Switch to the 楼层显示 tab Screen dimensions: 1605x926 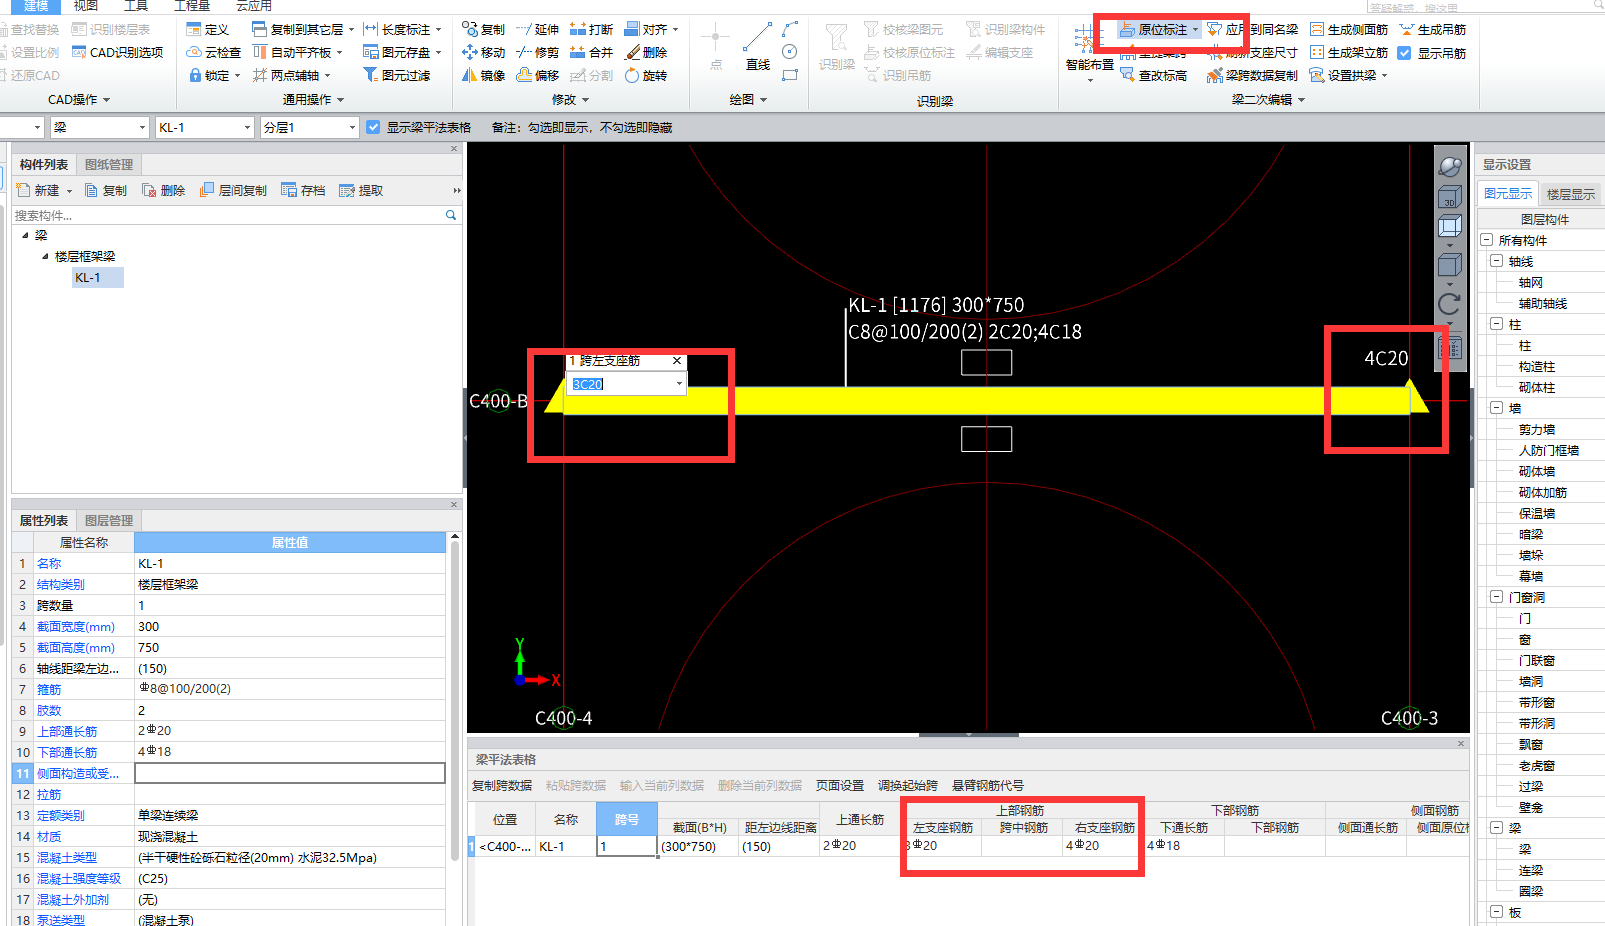1571,194
